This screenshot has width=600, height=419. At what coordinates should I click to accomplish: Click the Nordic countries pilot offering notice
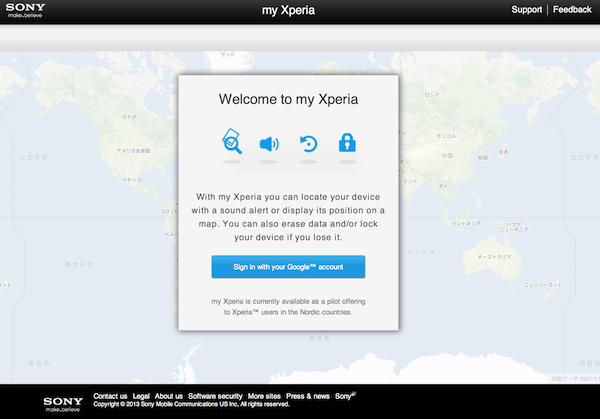pyautogui.click(x=288, y=307)
